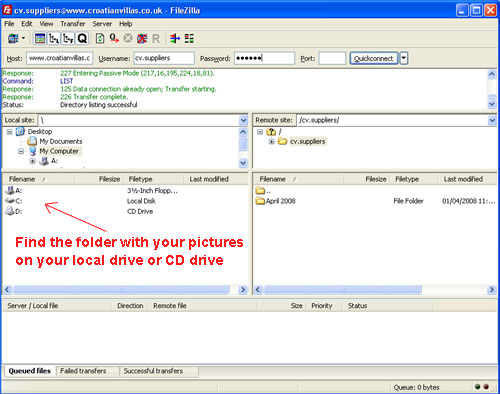This screenshot has height=394, width=500.
Task: Open the Site Manager icon
Action: (x=13, y=39)
